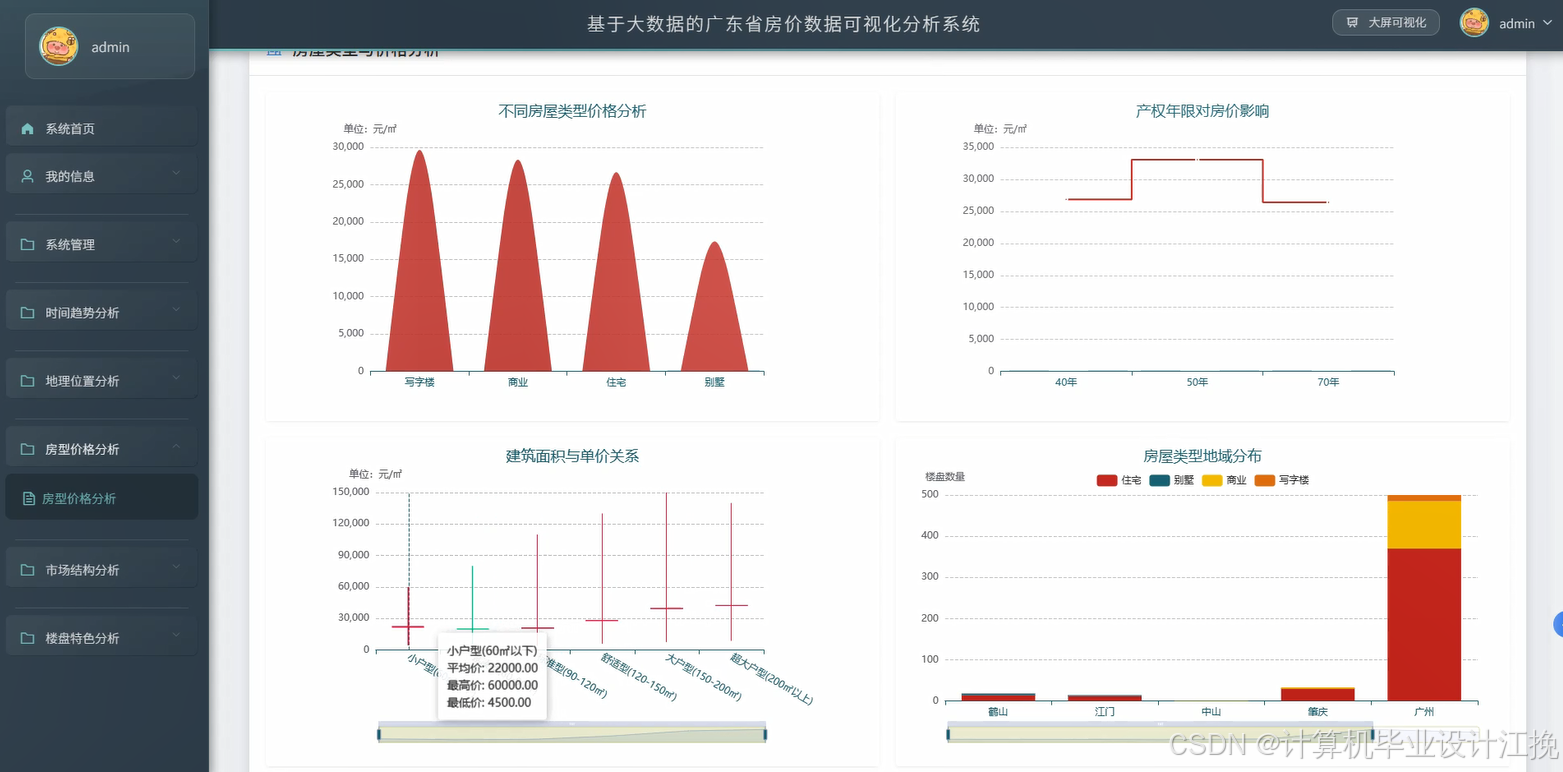Toggle the 别墅 legend series

1171,480
